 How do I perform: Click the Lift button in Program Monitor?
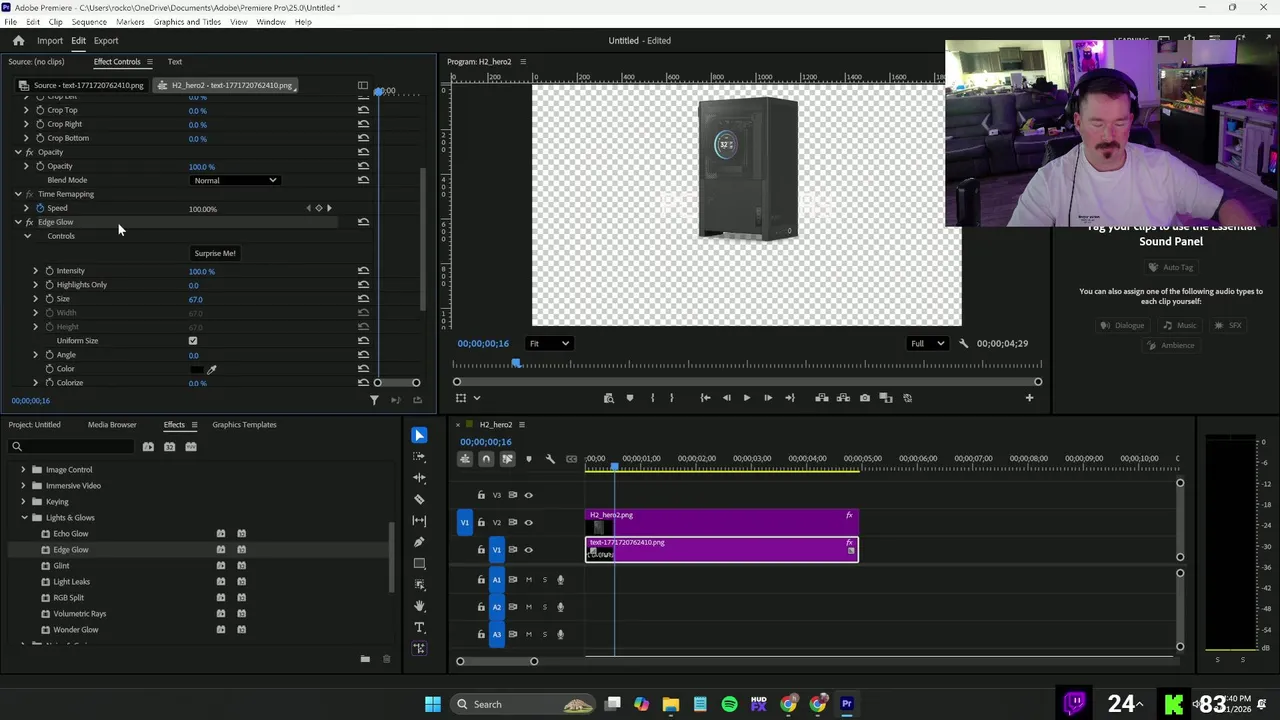click(x=822, y=398)
